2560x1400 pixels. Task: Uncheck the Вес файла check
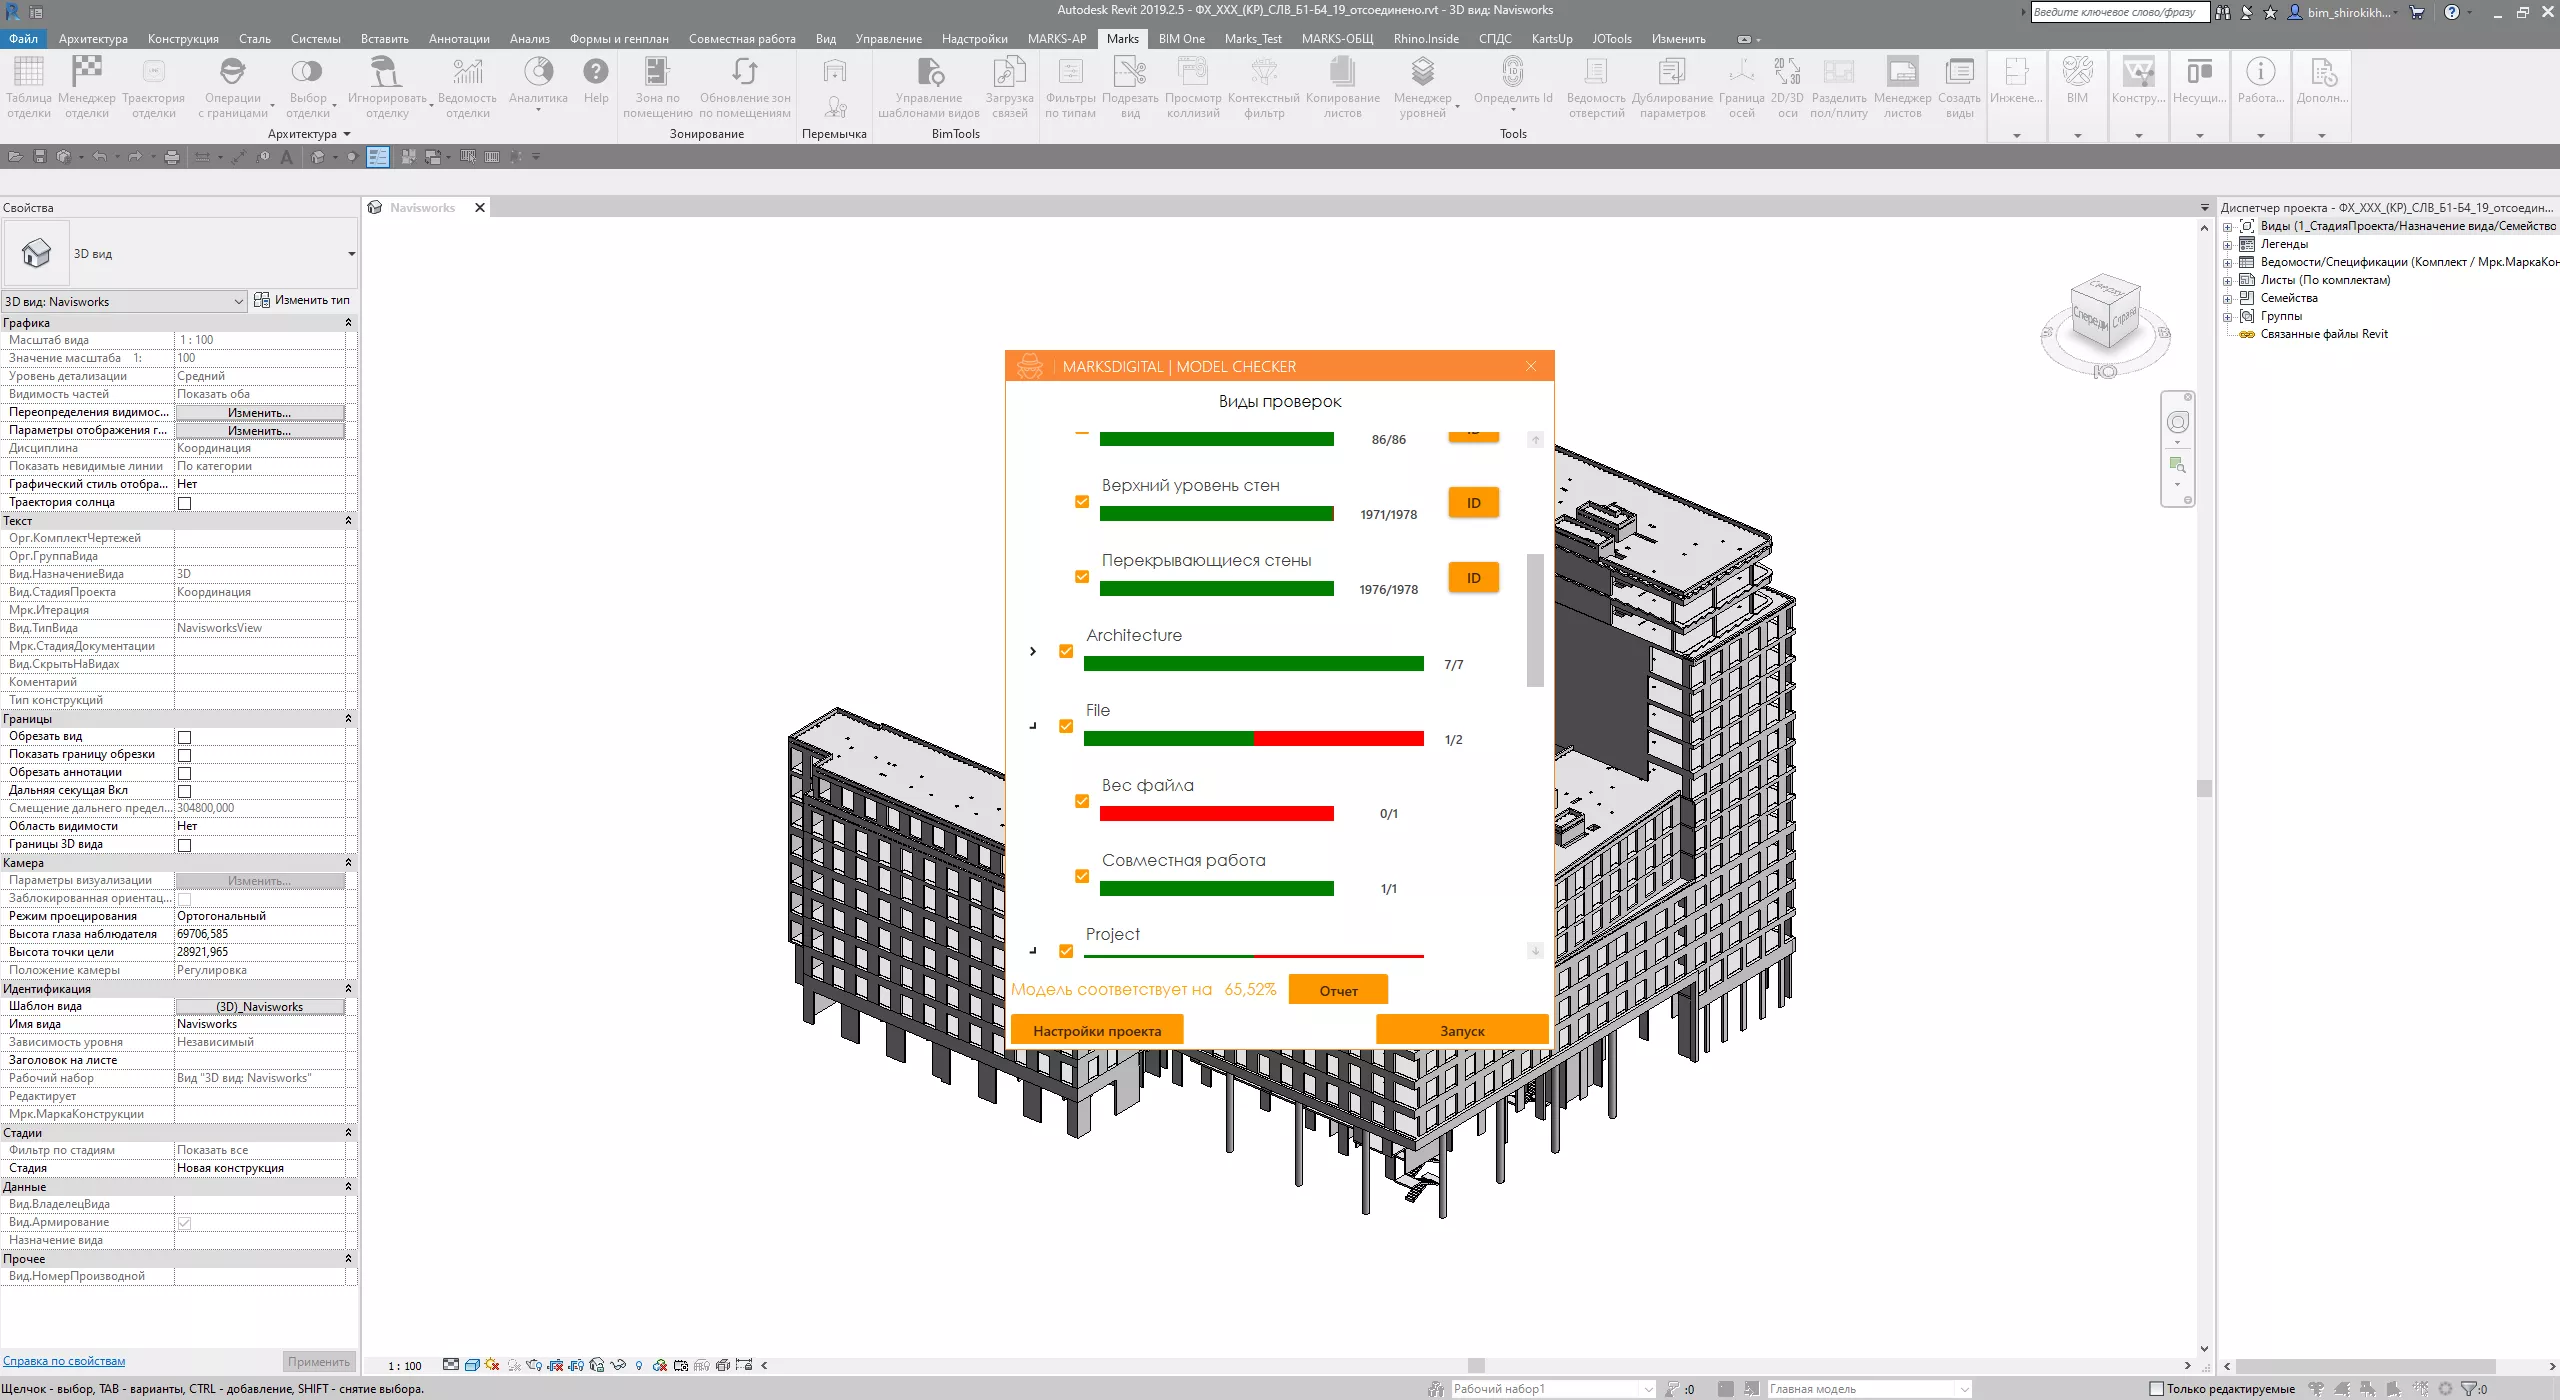tap(1082, 801)
